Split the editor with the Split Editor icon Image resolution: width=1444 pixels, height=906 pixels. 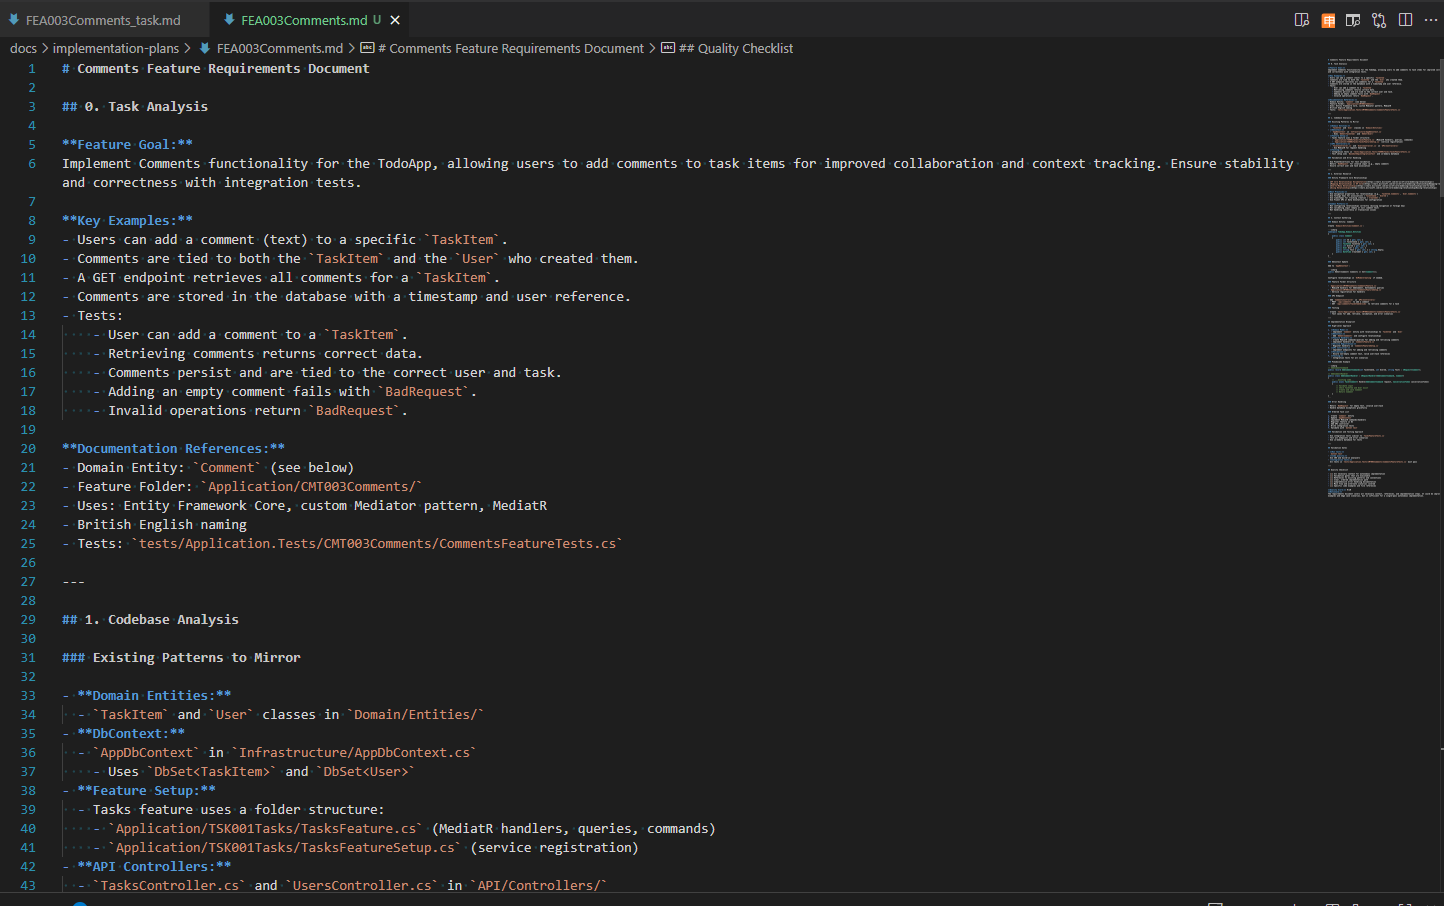pos(1405,19)
